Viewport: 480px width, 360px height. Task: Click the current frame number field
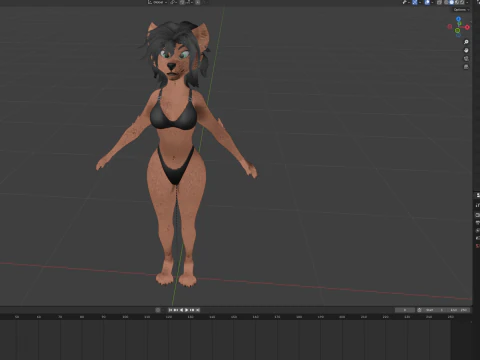[x=405, y=310]
